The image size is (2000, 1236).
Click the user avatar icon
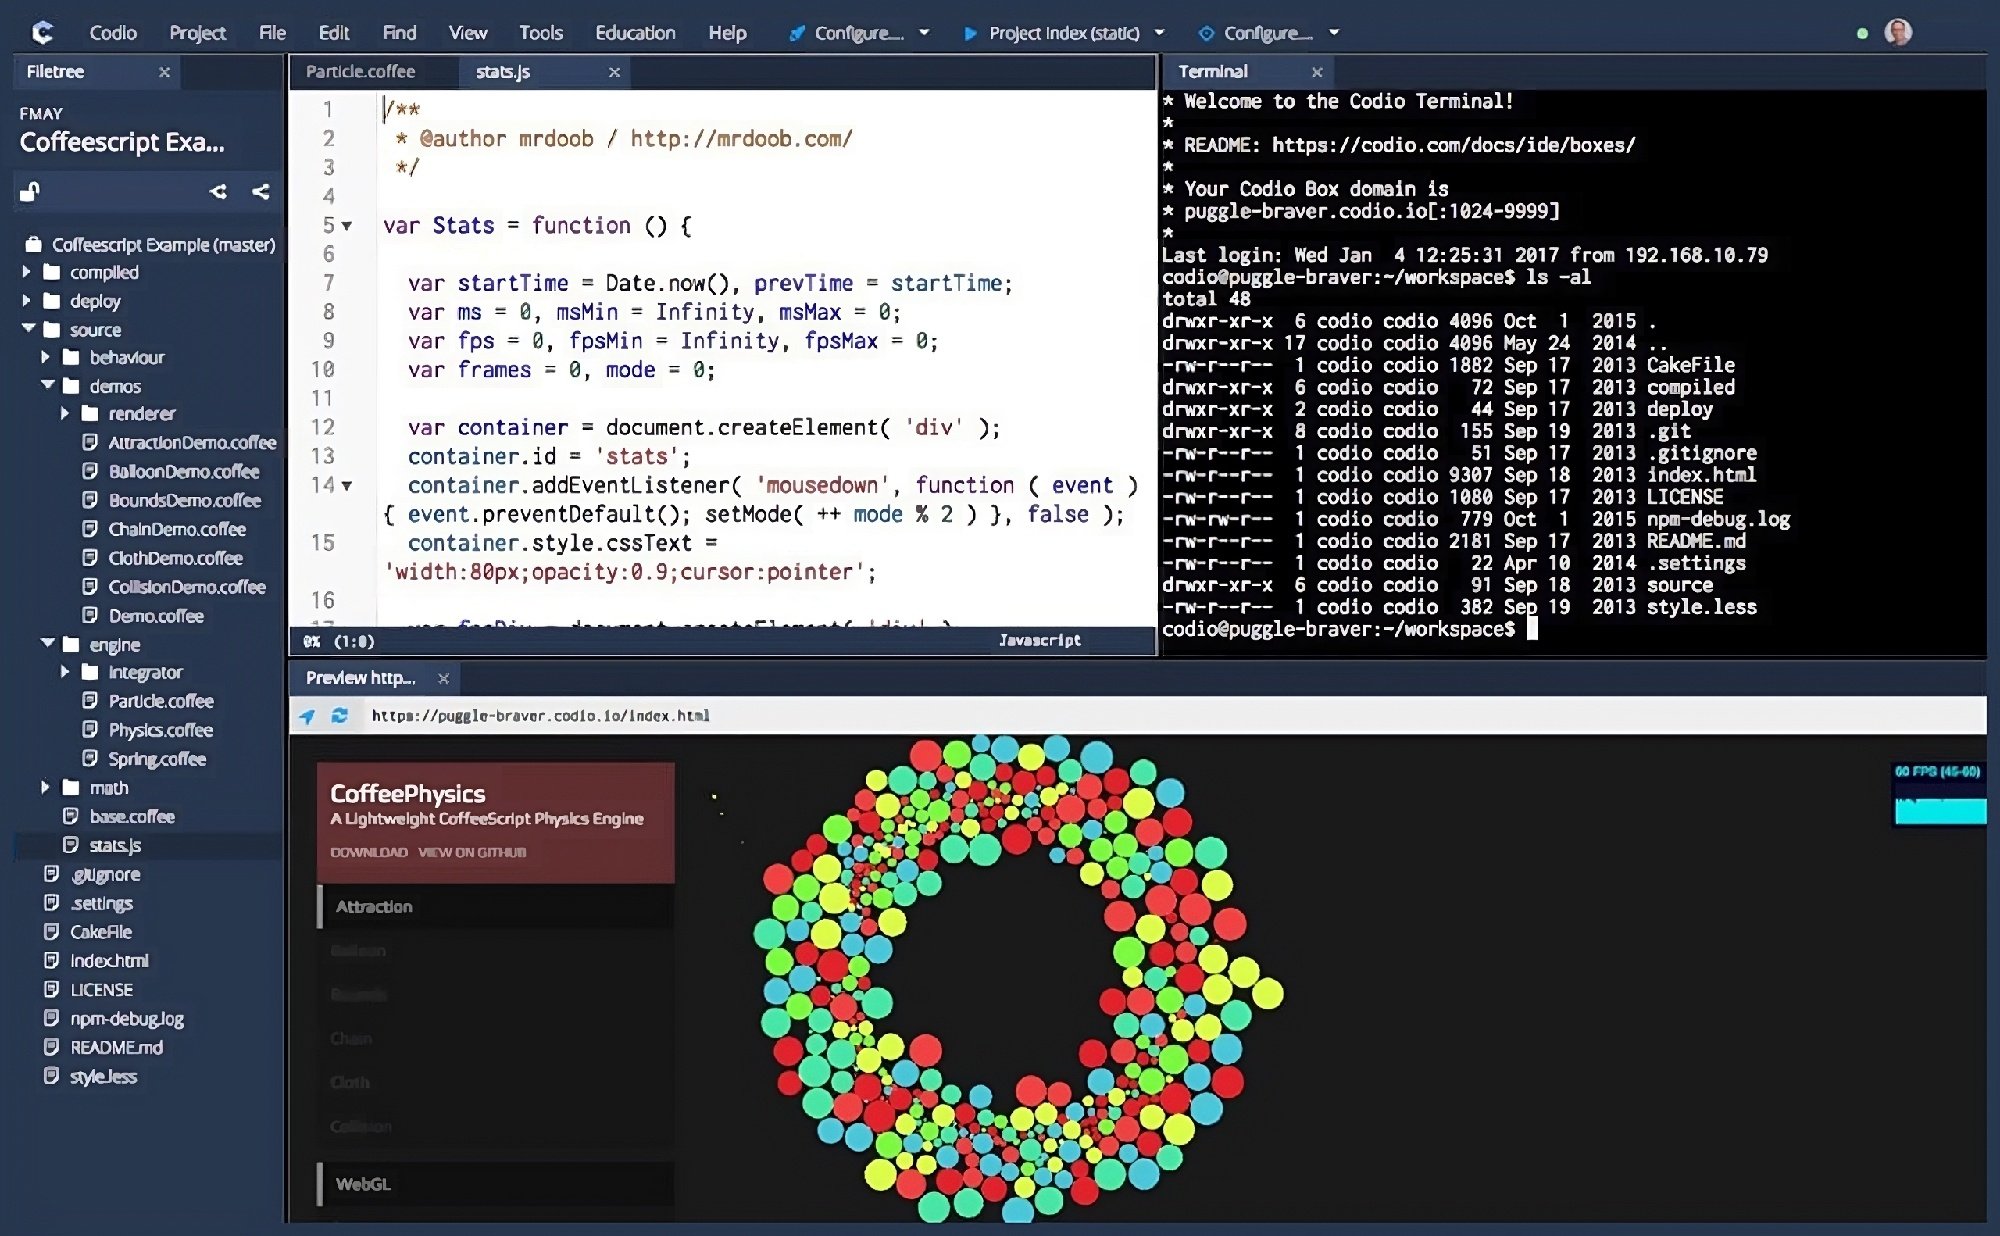click(x=1898, y=32)
